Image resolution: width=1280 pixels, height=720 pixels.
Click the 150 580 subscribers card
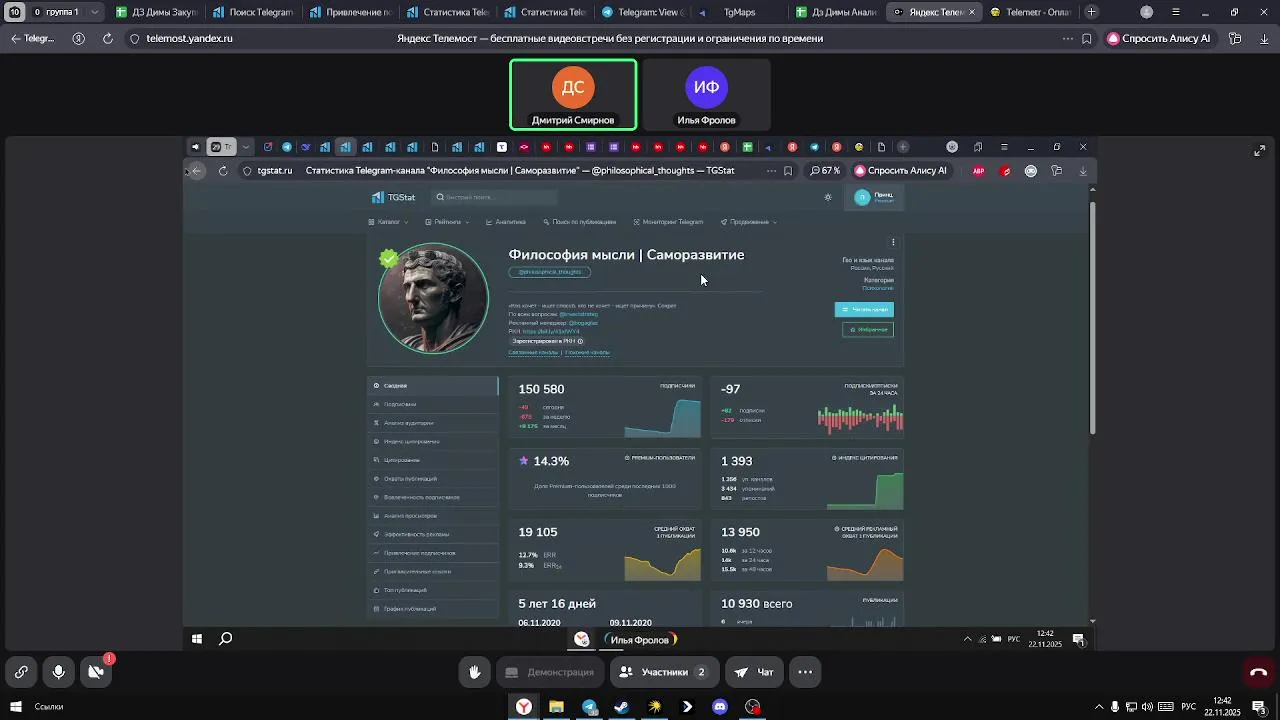pos(605,407)
